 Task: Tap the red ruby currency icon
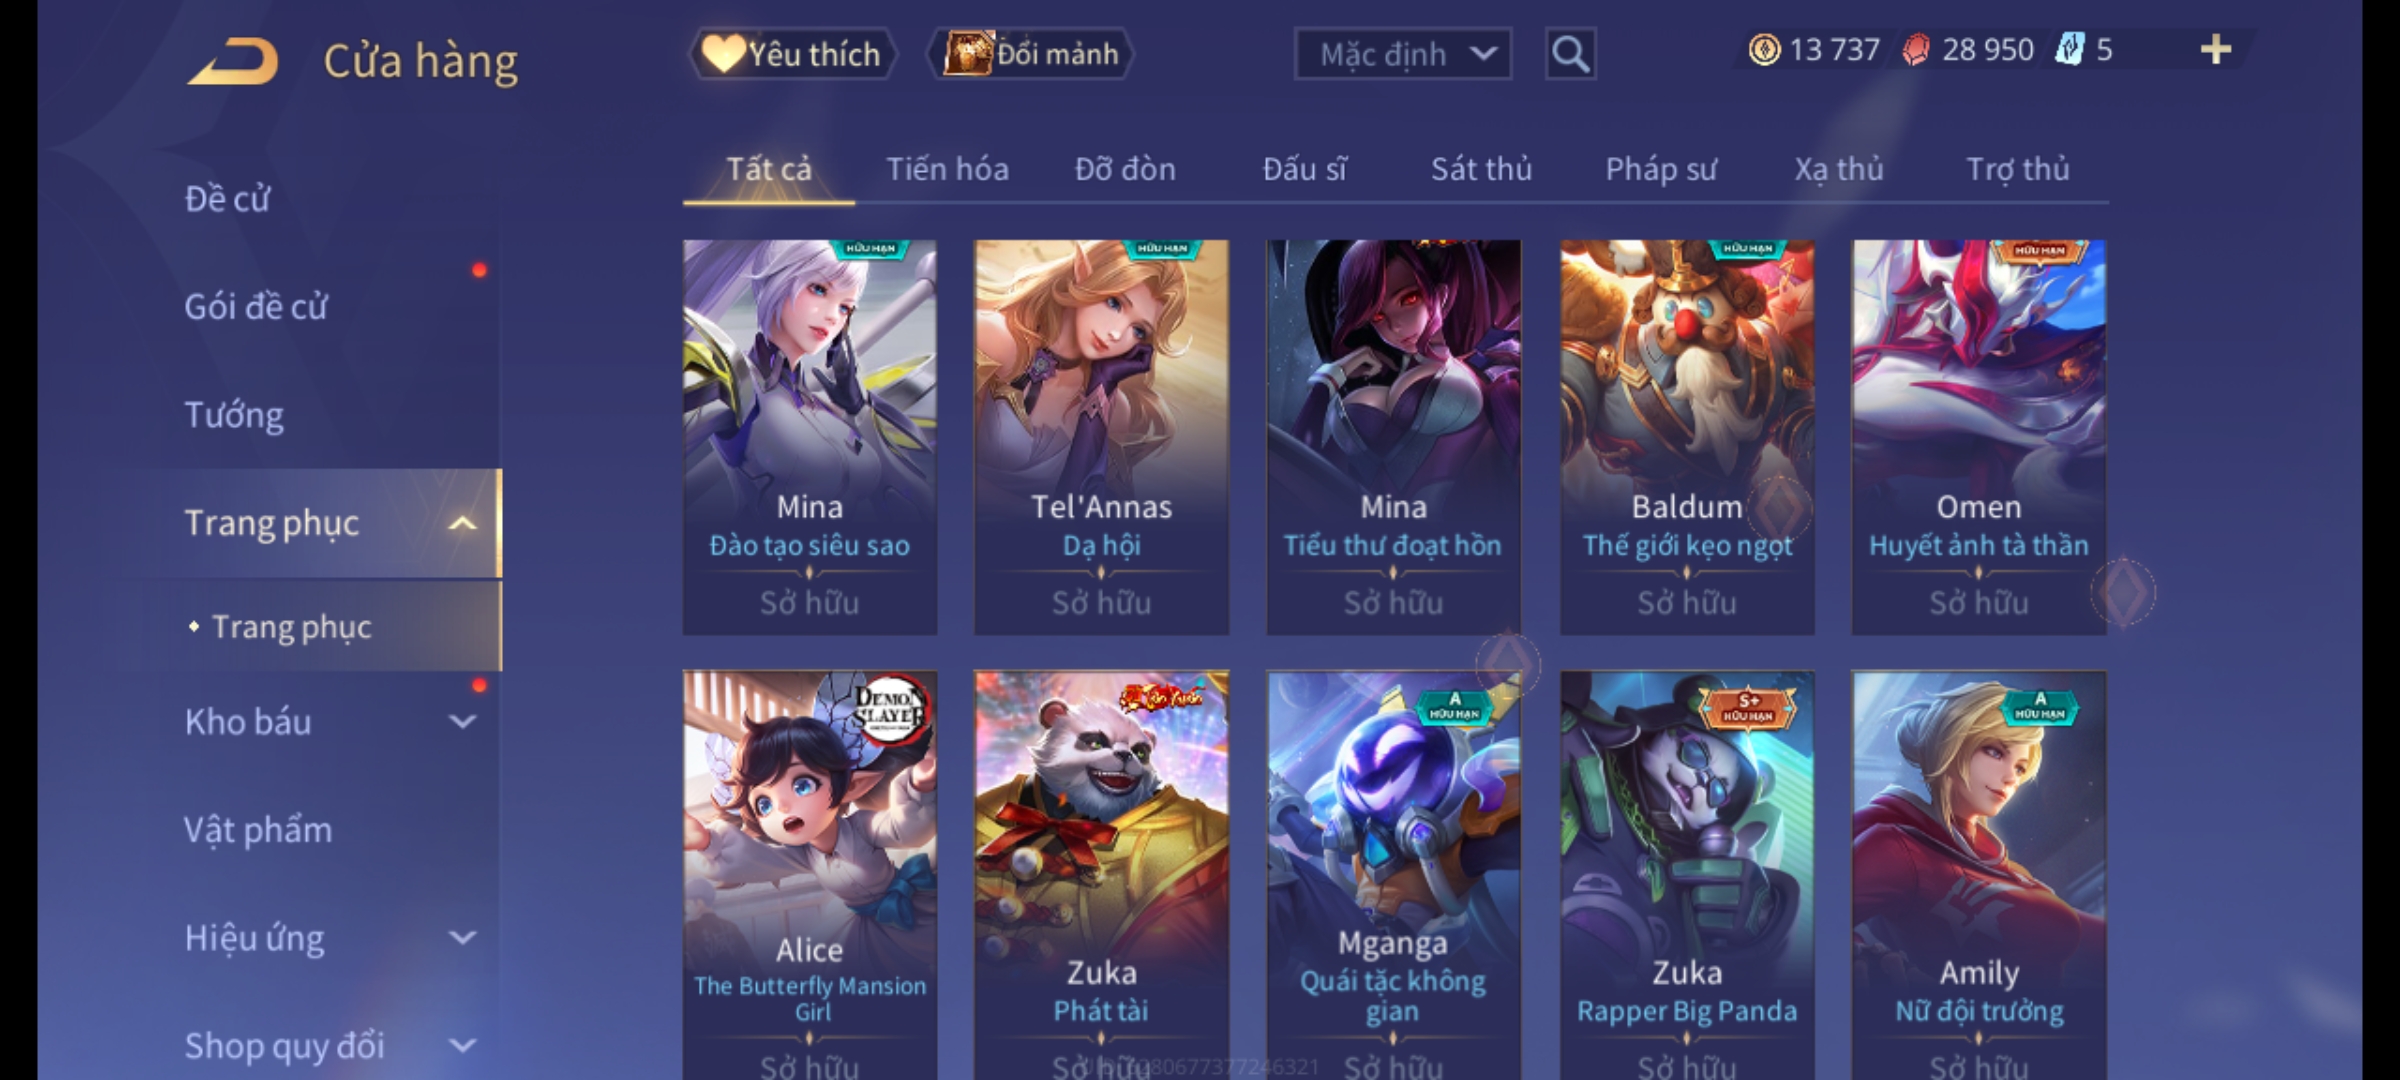[x=1915, y=50]
